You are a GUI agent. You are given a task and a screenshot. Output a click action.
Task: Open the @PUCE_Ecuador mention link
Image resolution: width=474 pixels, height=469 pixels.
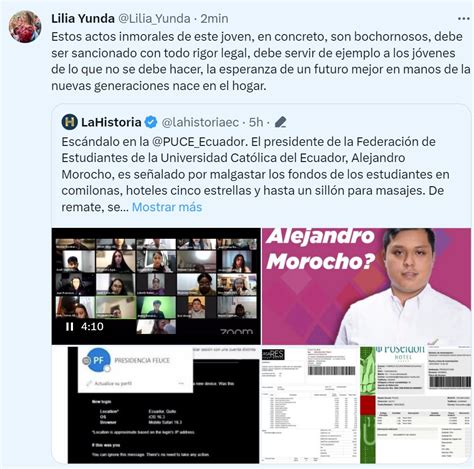(x=198, y=142)
